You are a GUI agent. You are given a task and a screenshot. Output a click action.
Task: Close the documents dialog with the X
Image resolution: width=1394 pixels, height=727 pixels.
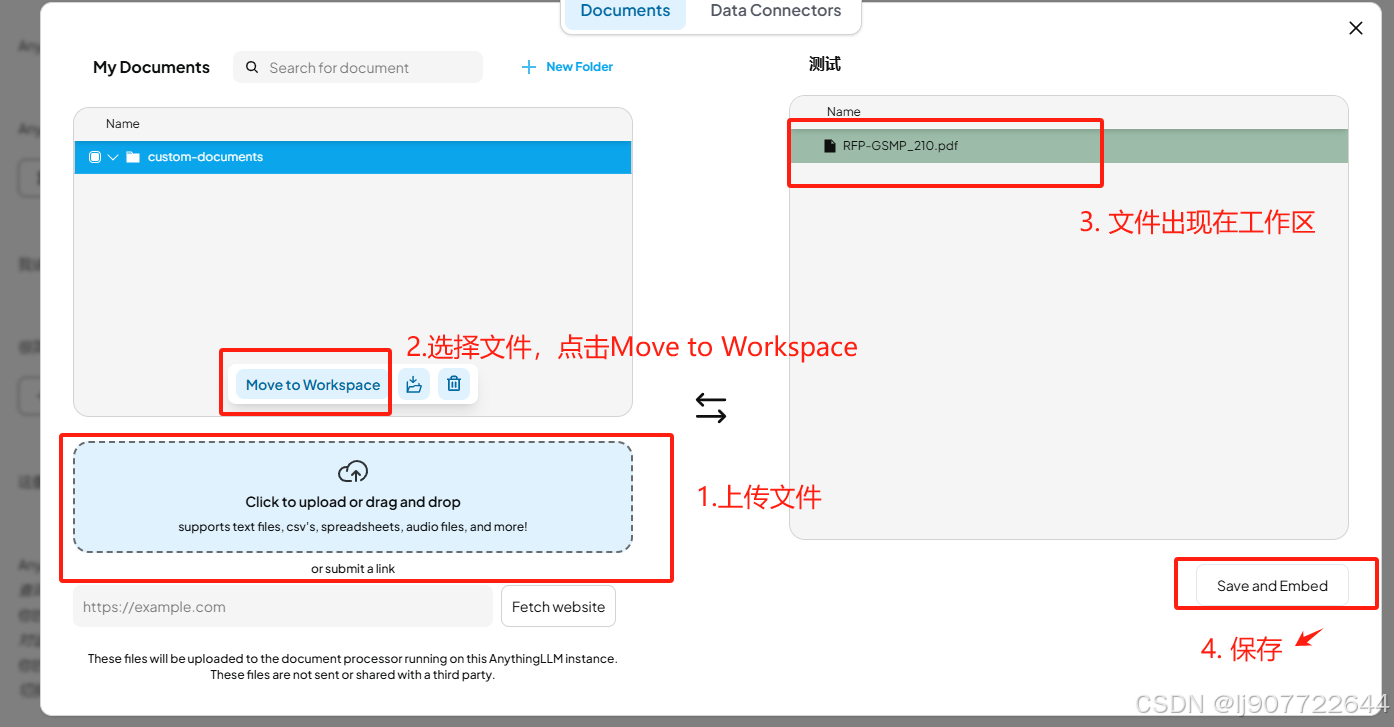[1356, 28]
